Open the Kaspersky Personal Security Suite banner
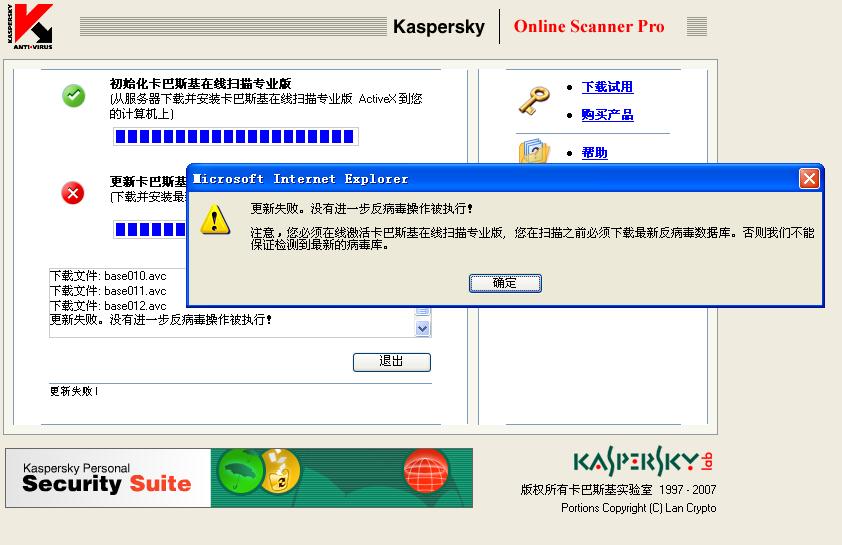Viewport: 842px width, 545px height. (239, 478)
